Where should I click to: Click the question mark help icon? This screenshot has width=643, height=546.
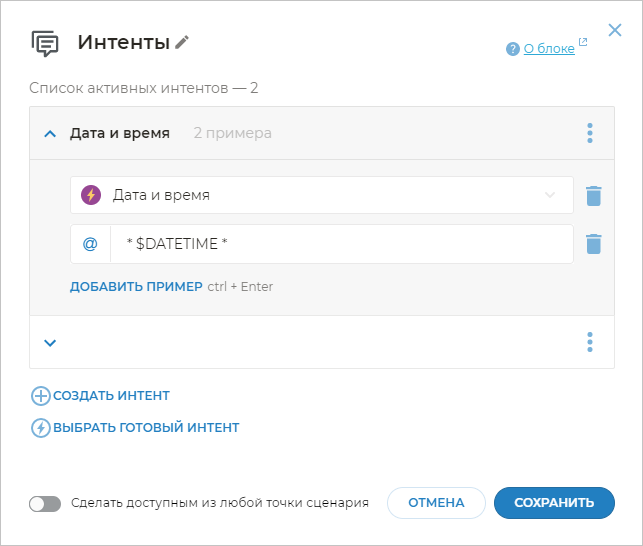tap(513, 48)
